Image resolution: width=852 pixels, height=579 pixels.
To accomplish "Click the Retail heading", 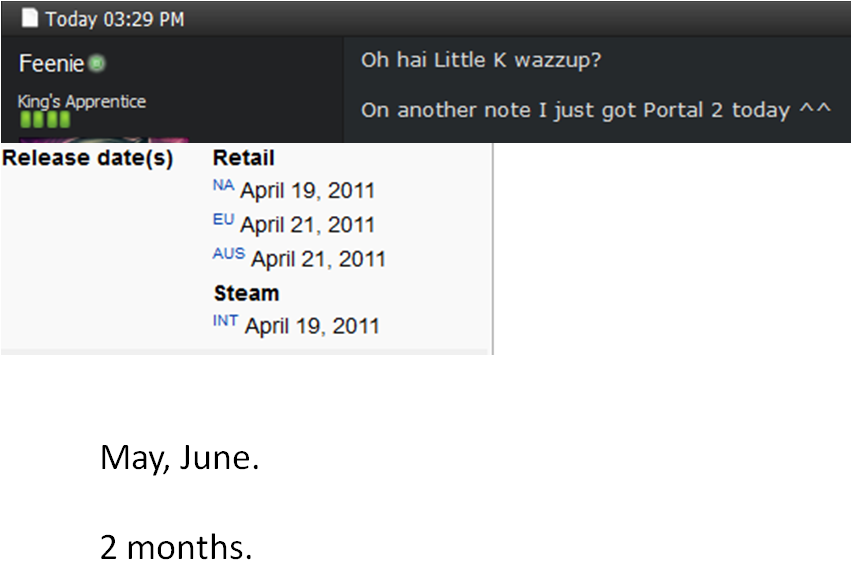I will pyautogui.click(x=243, y=158).
